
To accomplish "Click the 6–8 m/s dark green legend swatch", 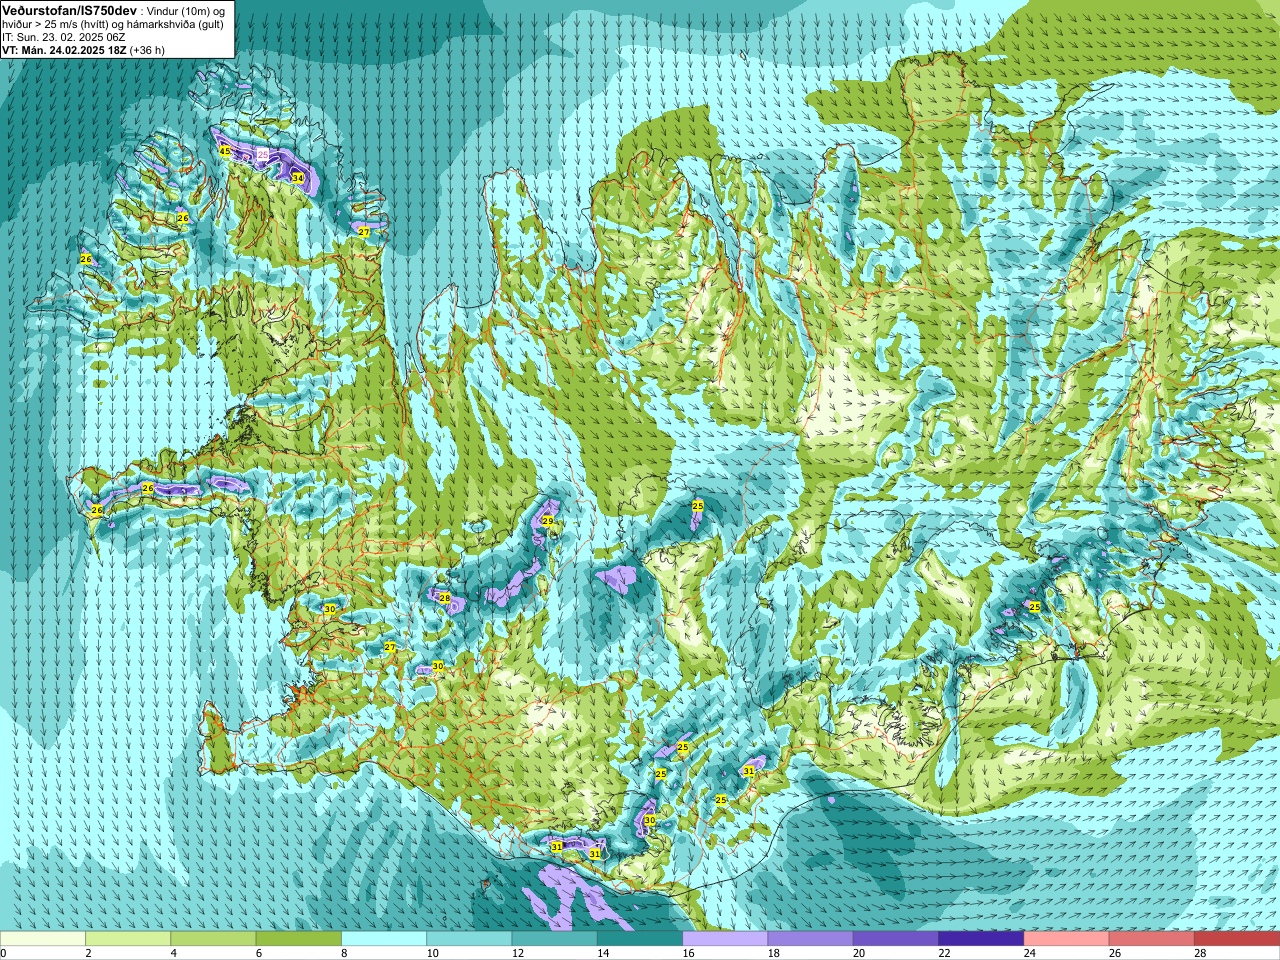I will 299,939.
